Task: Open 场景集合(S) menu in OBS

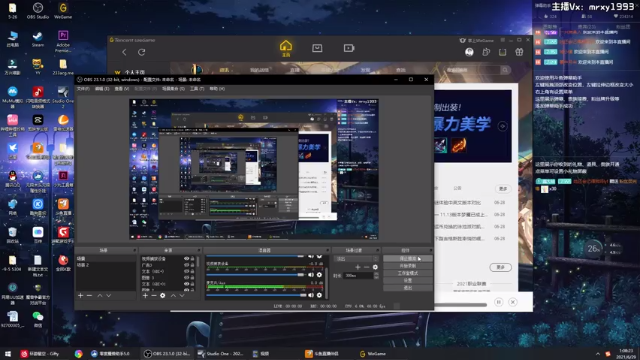Action: 173,89
